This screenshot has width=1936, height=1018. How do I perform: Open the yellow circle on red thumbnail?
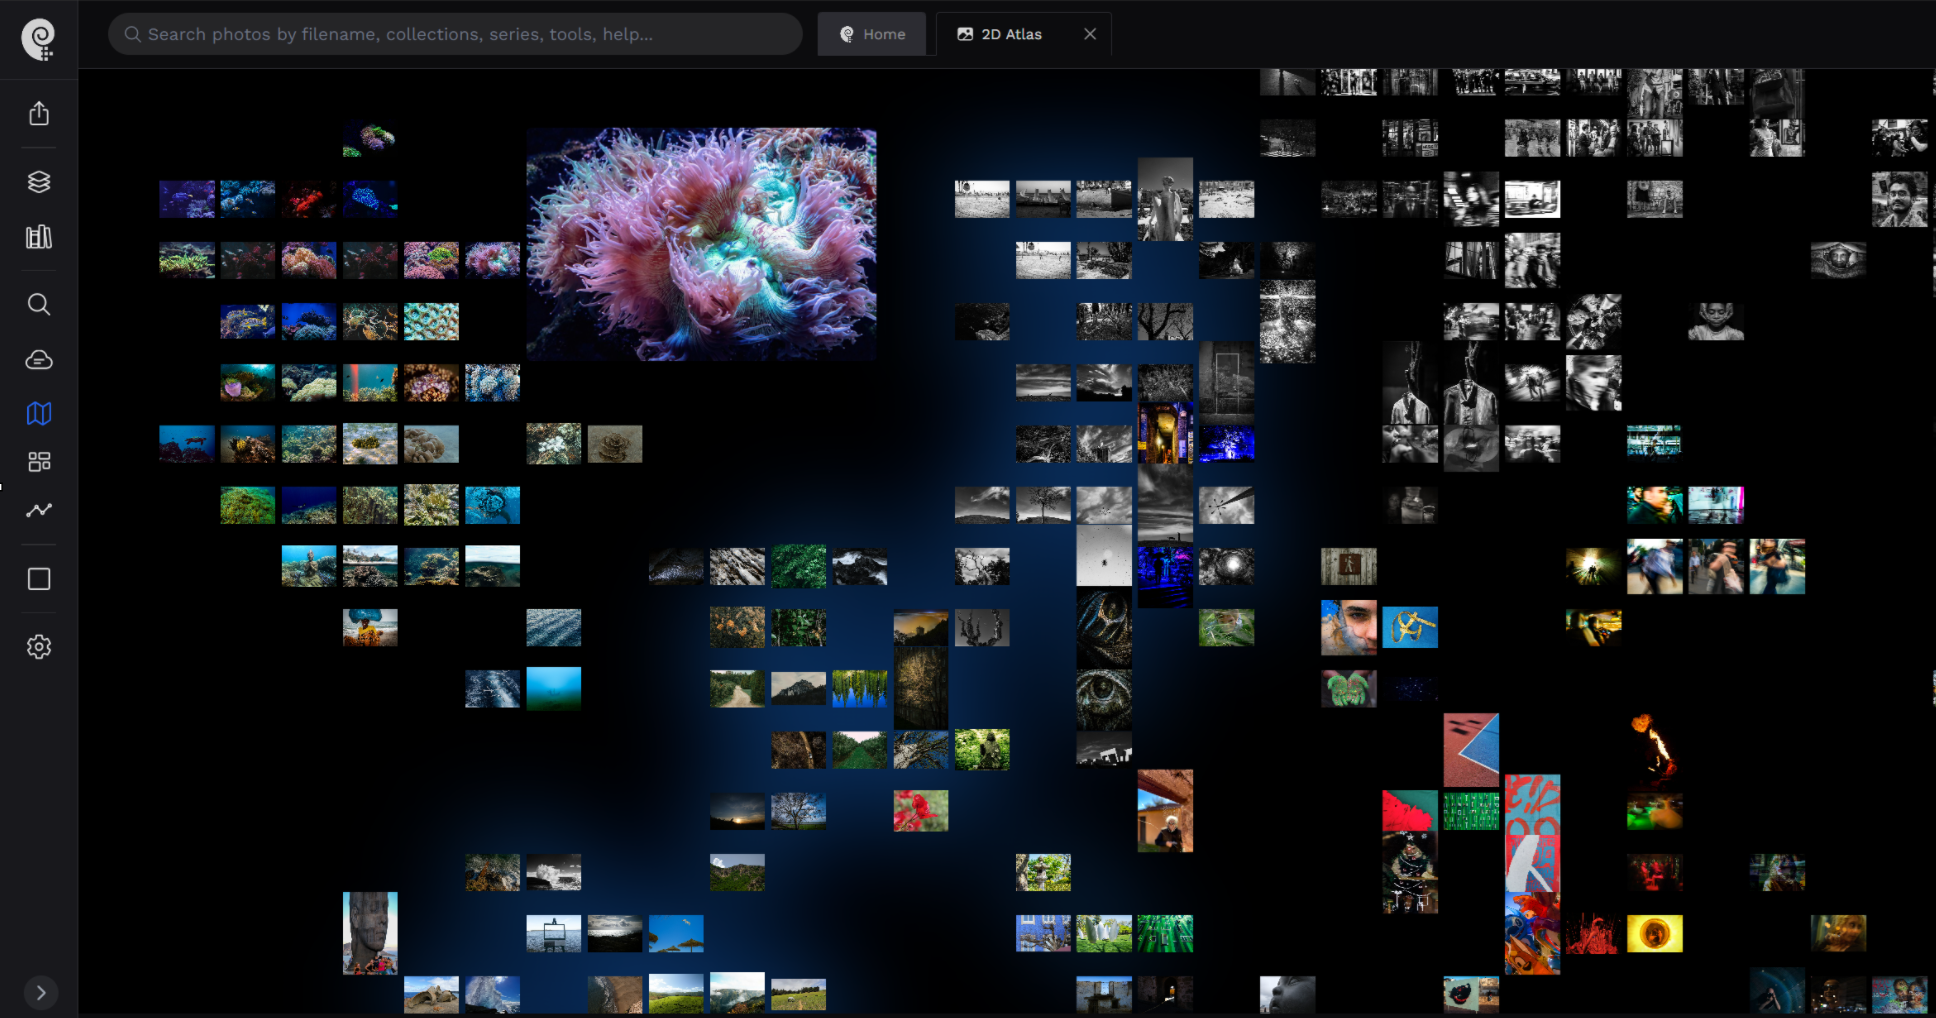click(x=1654, y=934)
